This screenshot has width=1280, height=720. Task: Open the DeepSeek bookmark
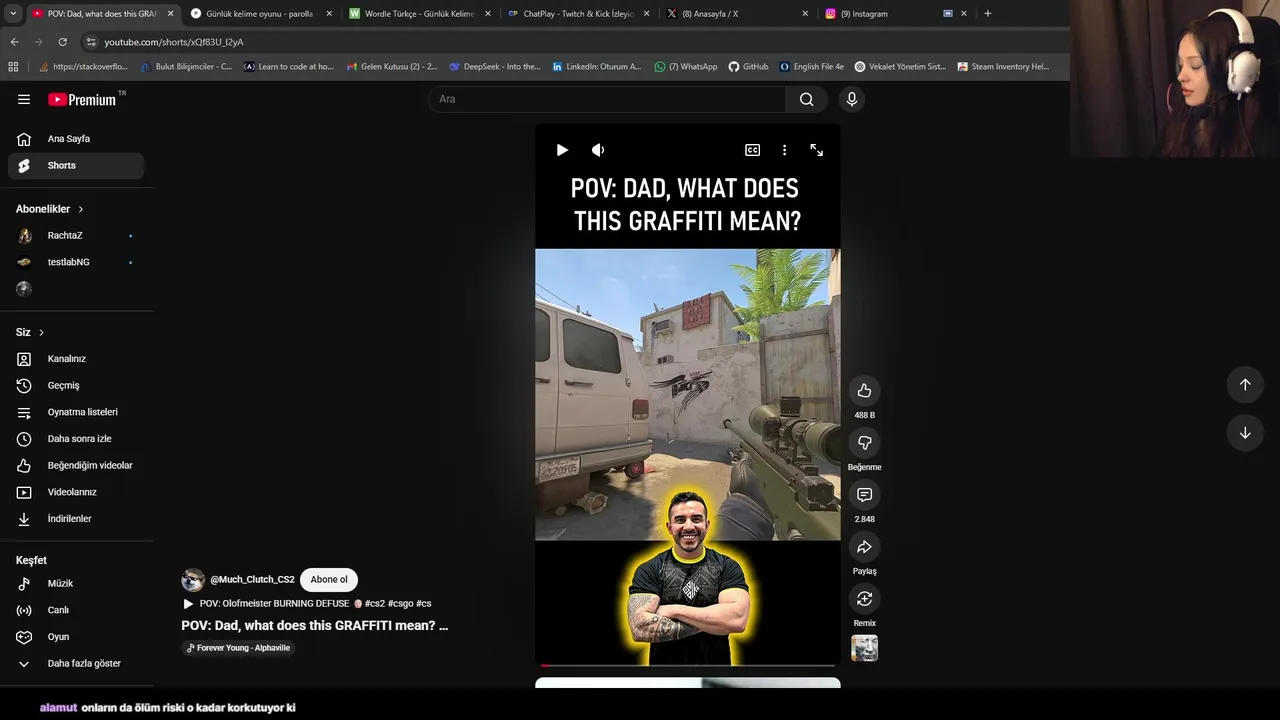pos(495,67)
